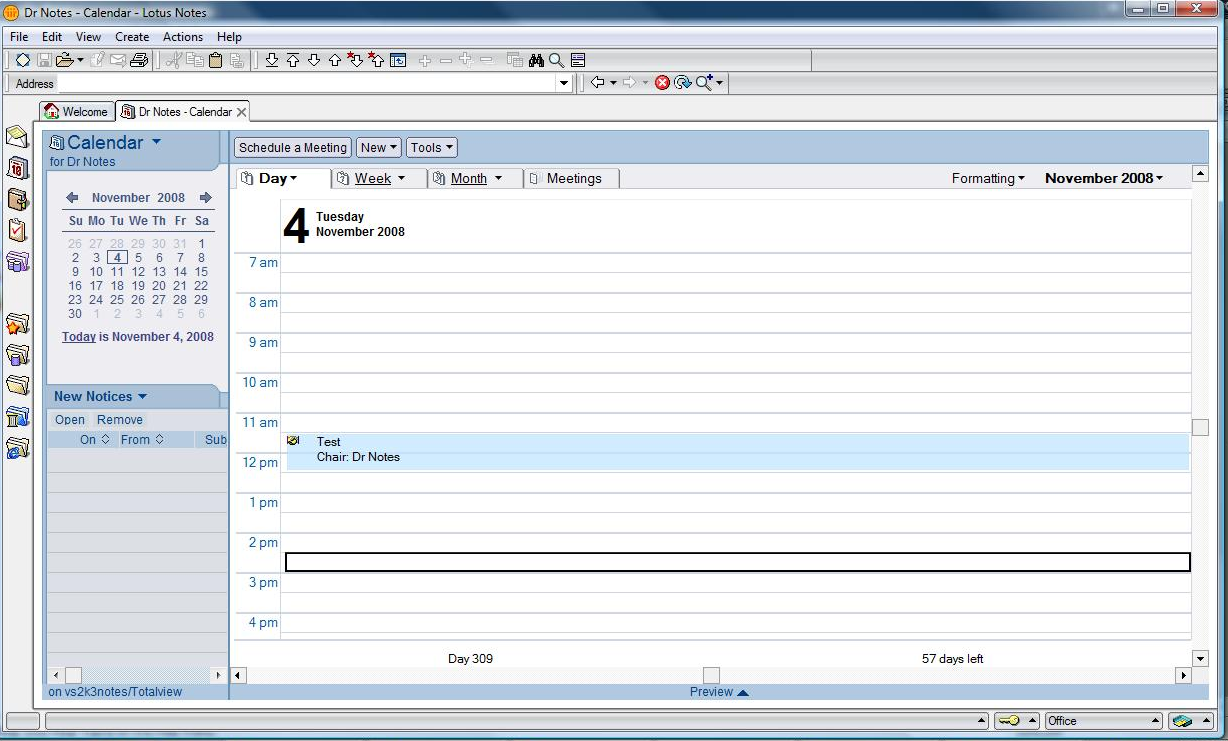
Task: Click Schedule a Meeting button
Action: click(x=293, y=148)
